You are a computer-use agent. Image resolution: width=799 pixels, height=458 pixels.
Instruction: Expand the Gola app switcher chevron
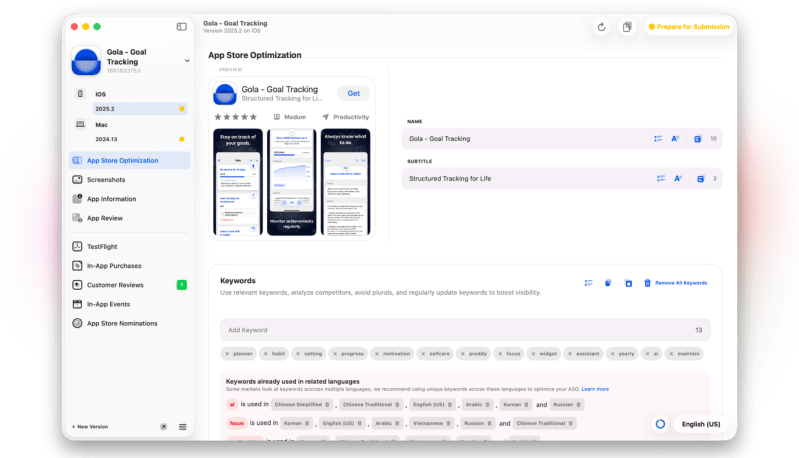pyautogui.click(x=187, y=61)
